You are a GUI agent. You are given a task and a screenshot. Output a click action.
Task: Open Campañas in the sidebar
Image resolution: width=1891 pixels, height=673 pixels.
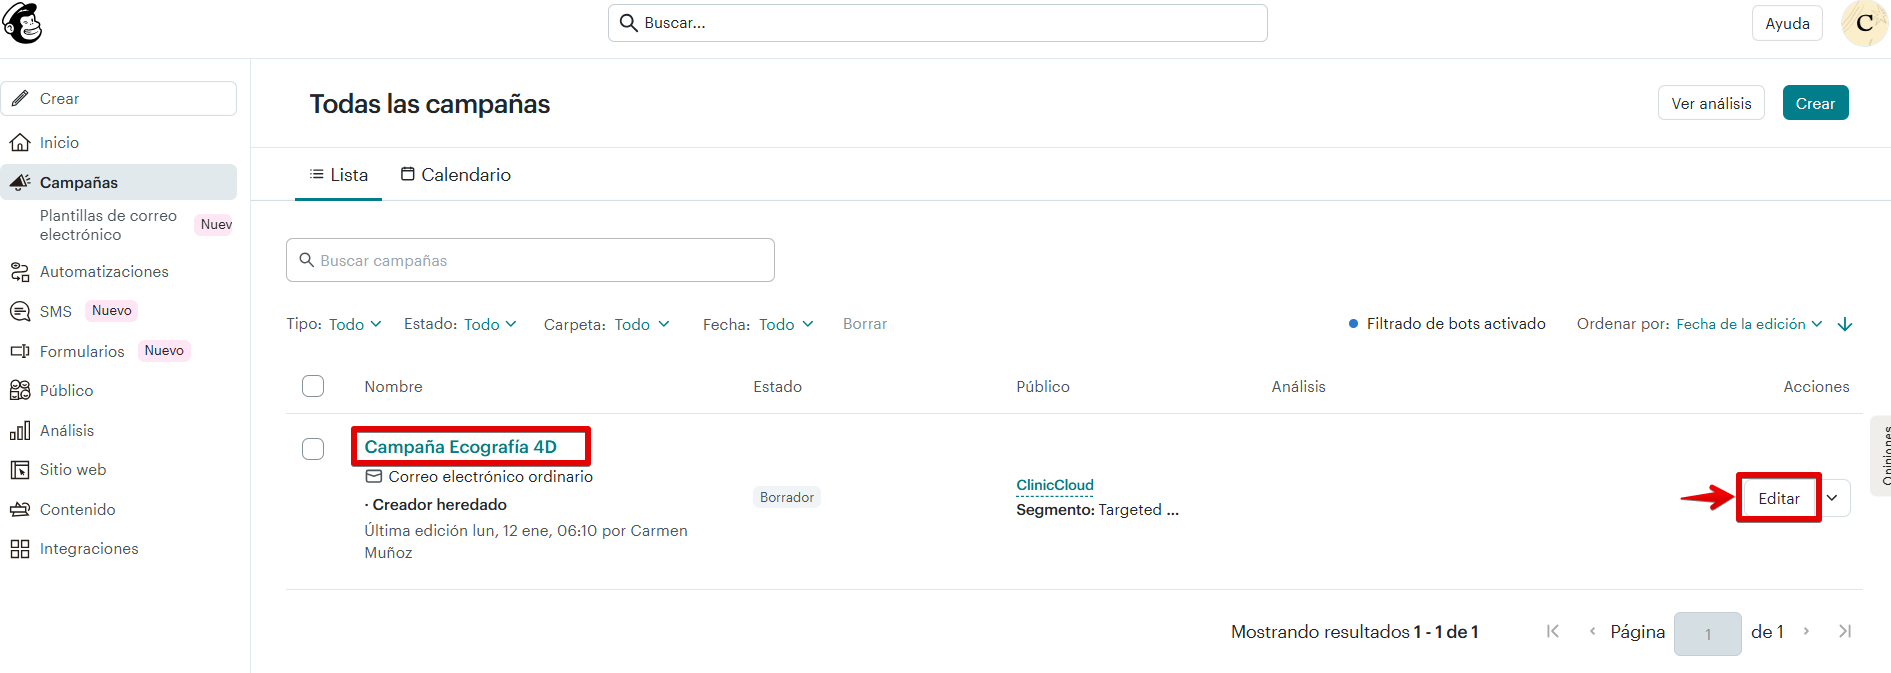click(79, 183)
